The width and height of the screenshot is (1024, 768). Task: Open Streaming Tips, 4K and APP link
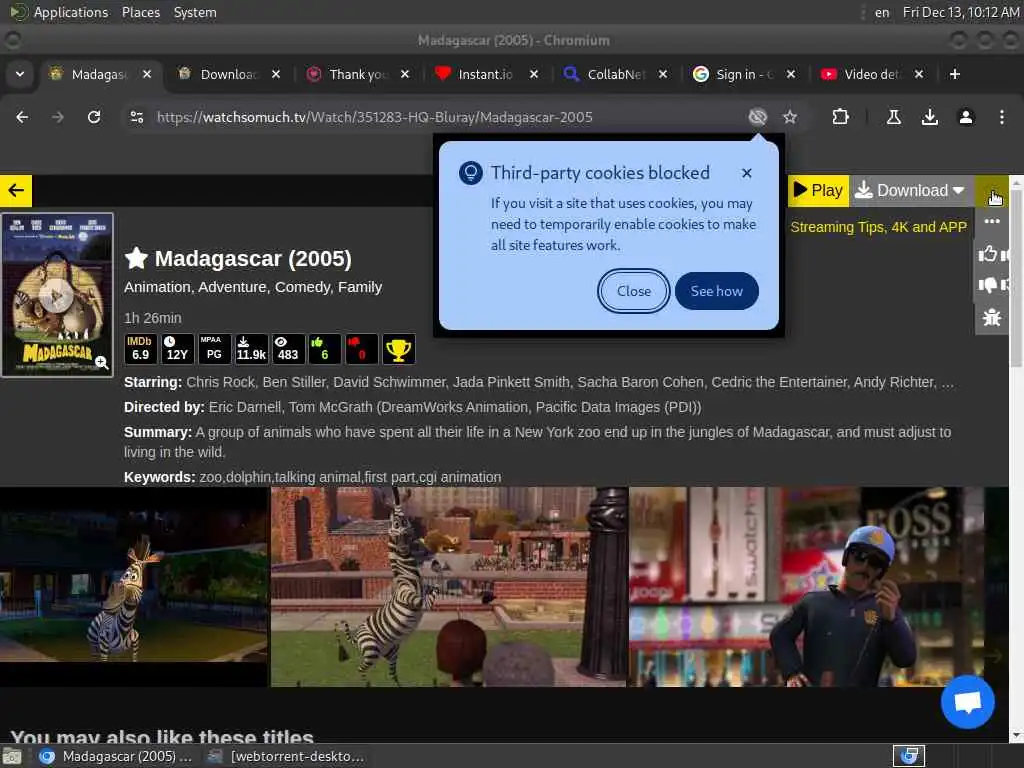point(878,227)
